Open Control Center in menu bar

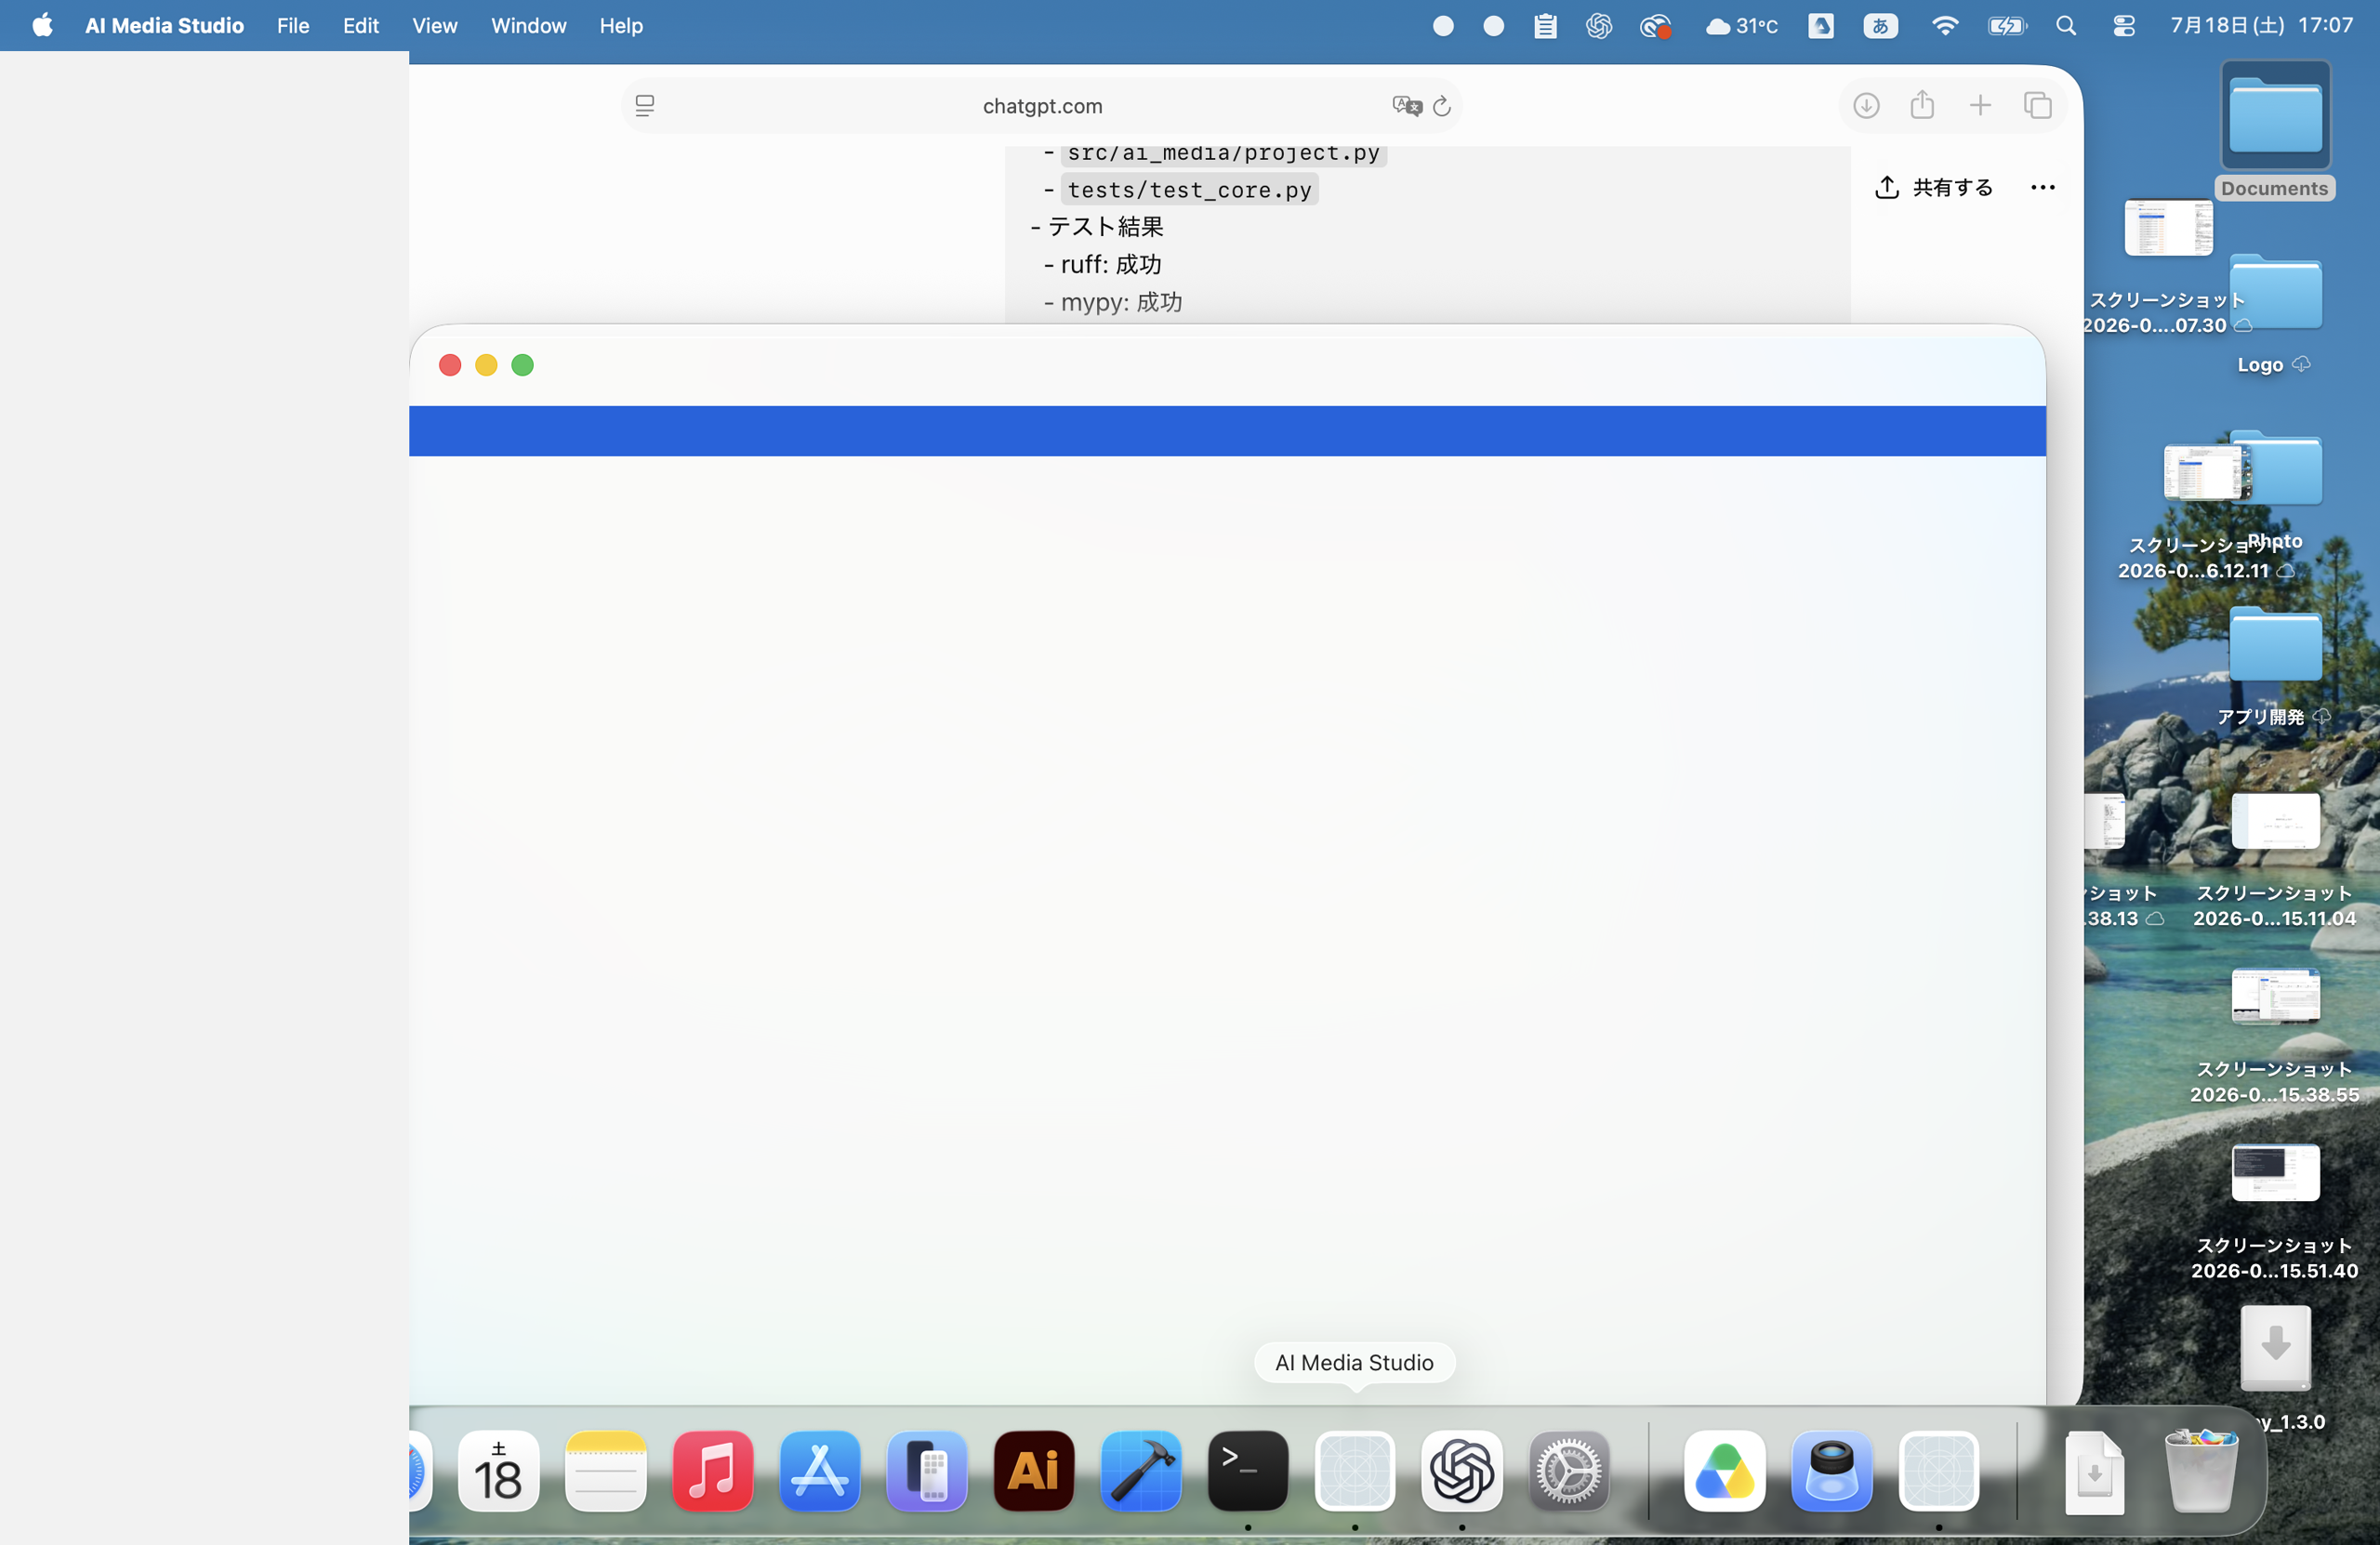pos(2124,26)
